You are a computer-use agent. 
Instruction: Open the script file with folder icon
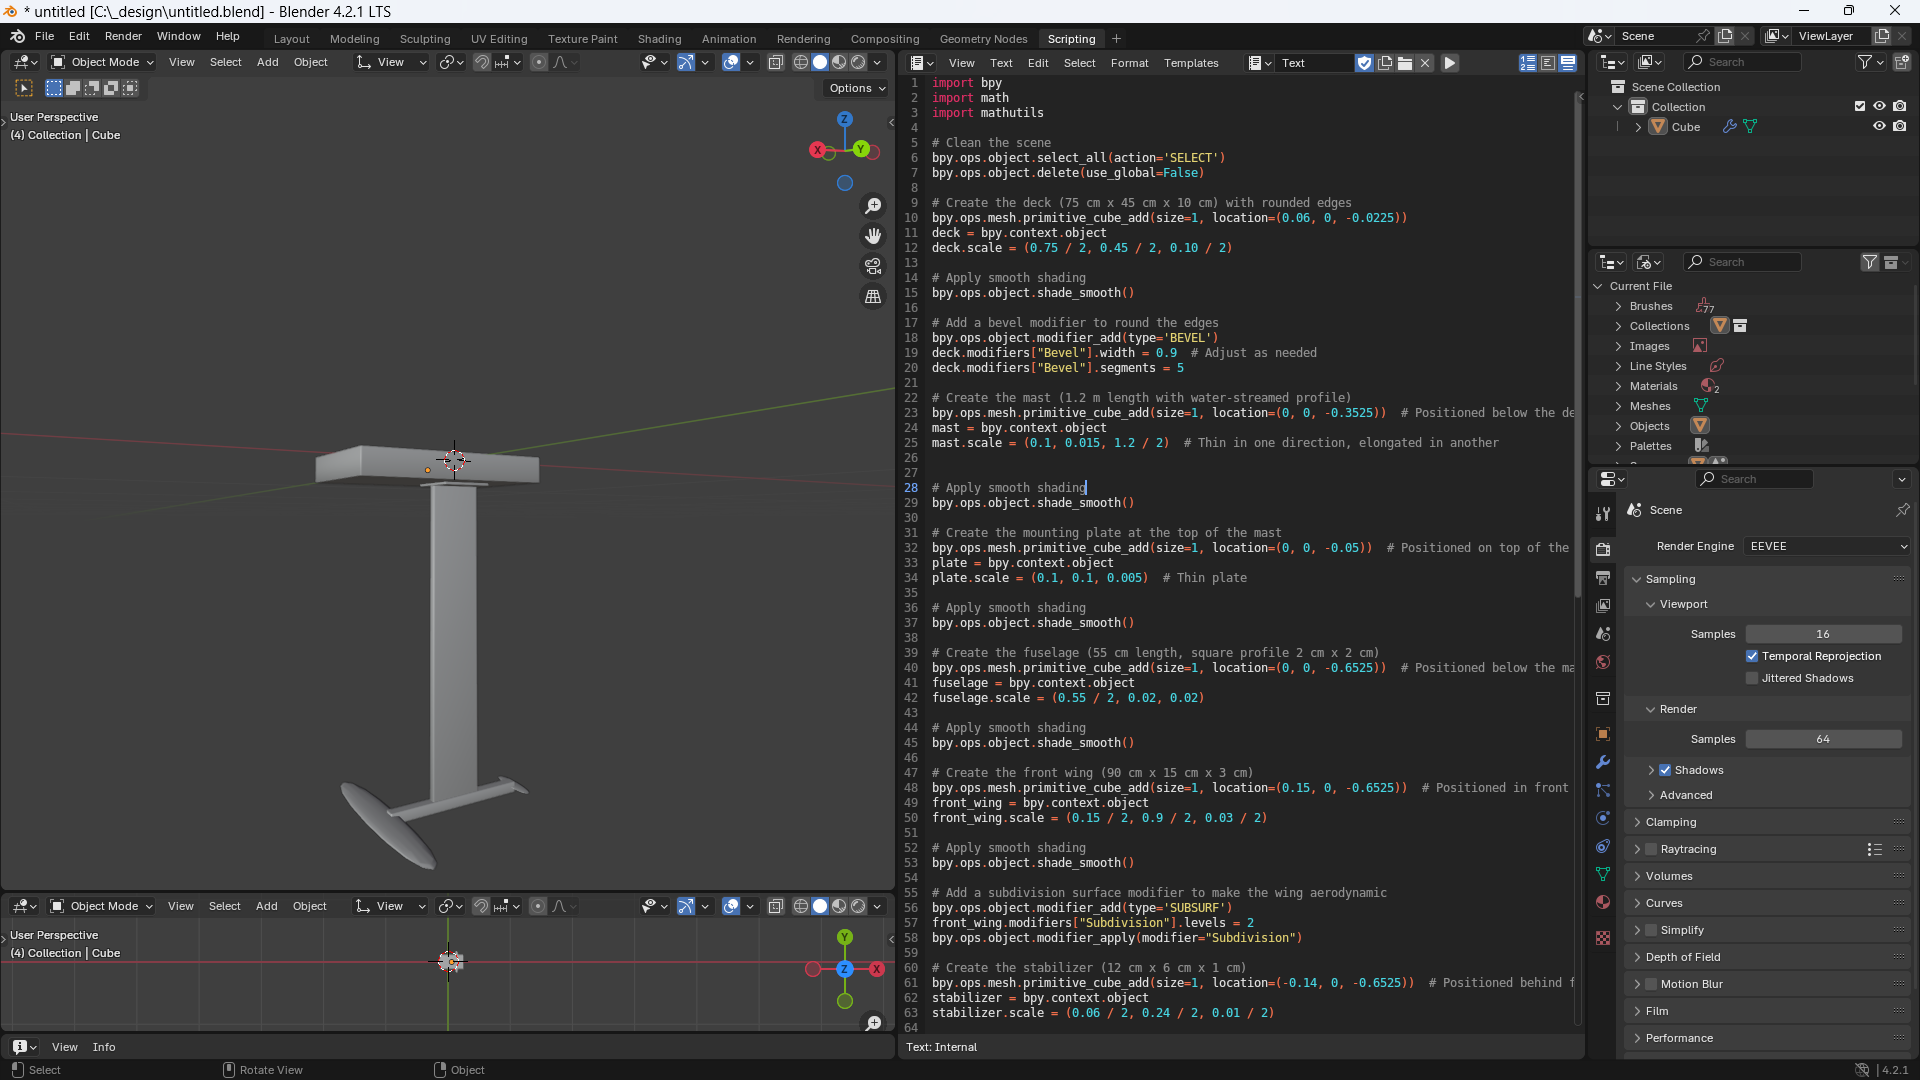pyautogui.click(x=1405, y=63)
